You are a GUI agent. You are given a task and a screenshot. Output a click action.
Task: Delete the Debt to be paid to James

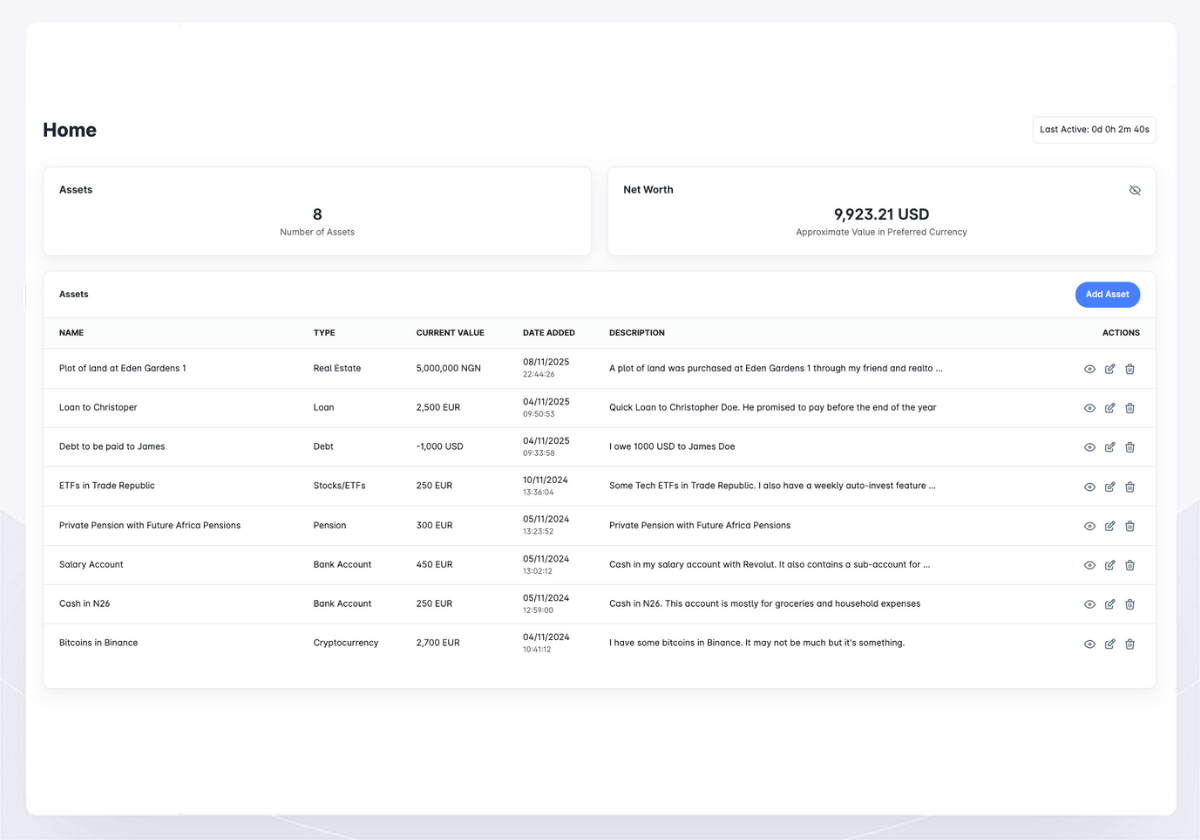1130,447
